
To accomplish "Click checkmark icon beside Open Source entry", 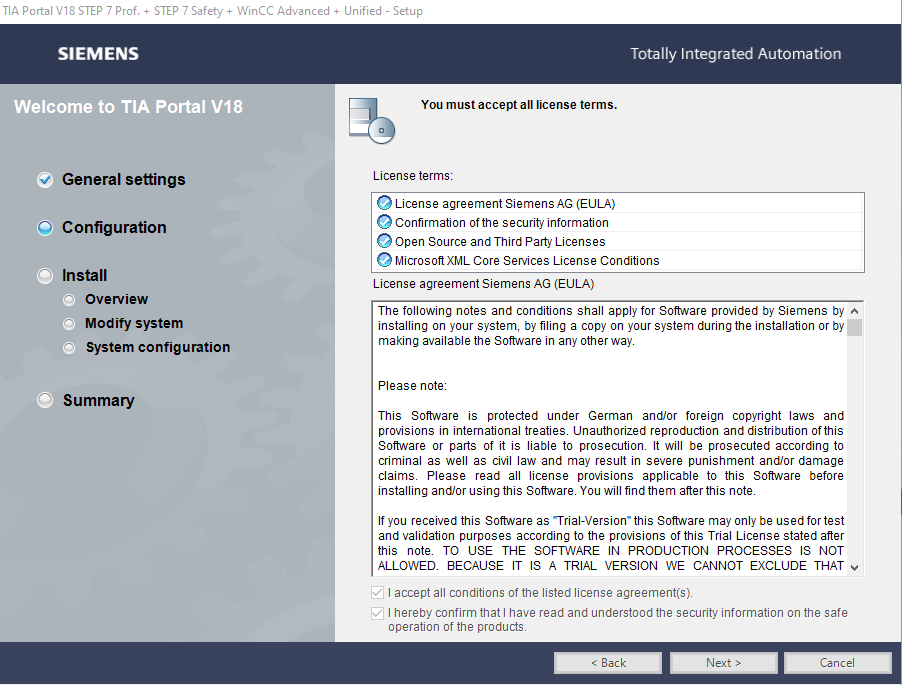I will pyautogui.click(x=384, y=241).
